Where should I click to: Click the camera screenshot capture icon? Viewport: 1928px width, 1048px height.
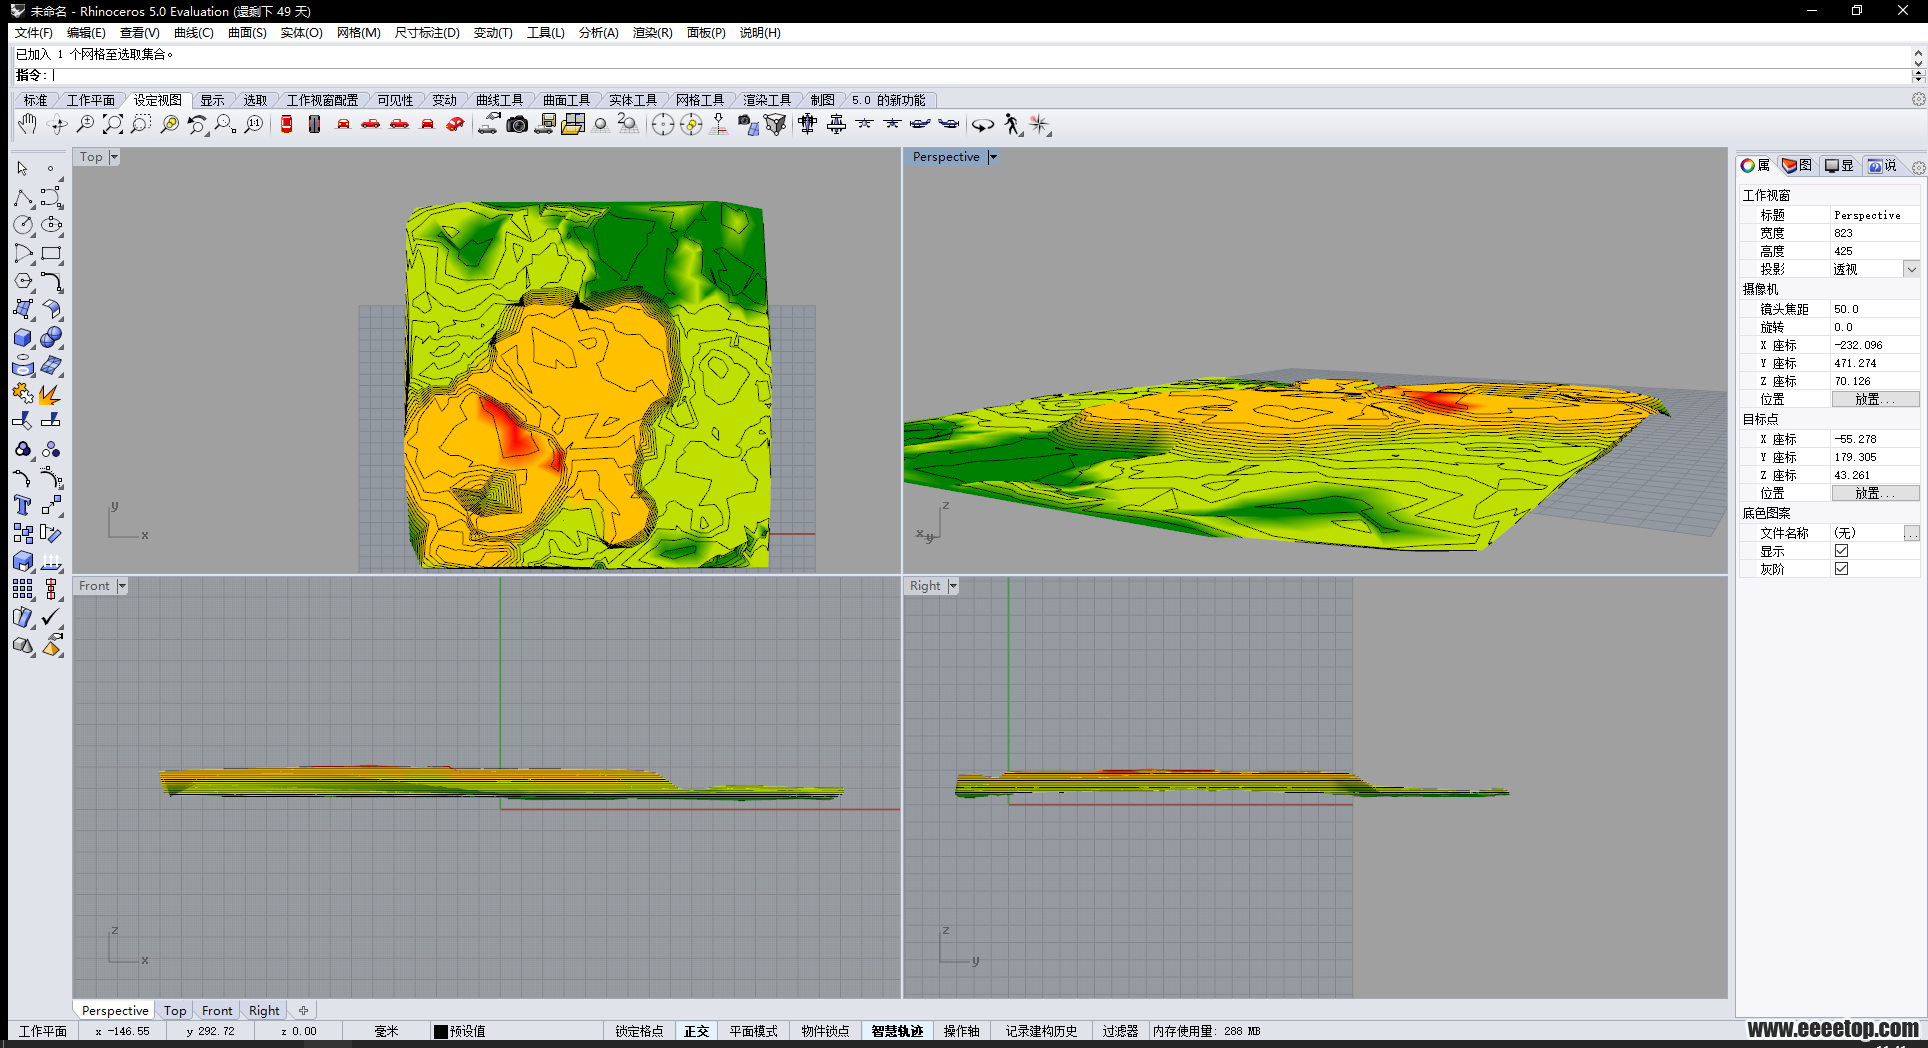pos(517,124)
